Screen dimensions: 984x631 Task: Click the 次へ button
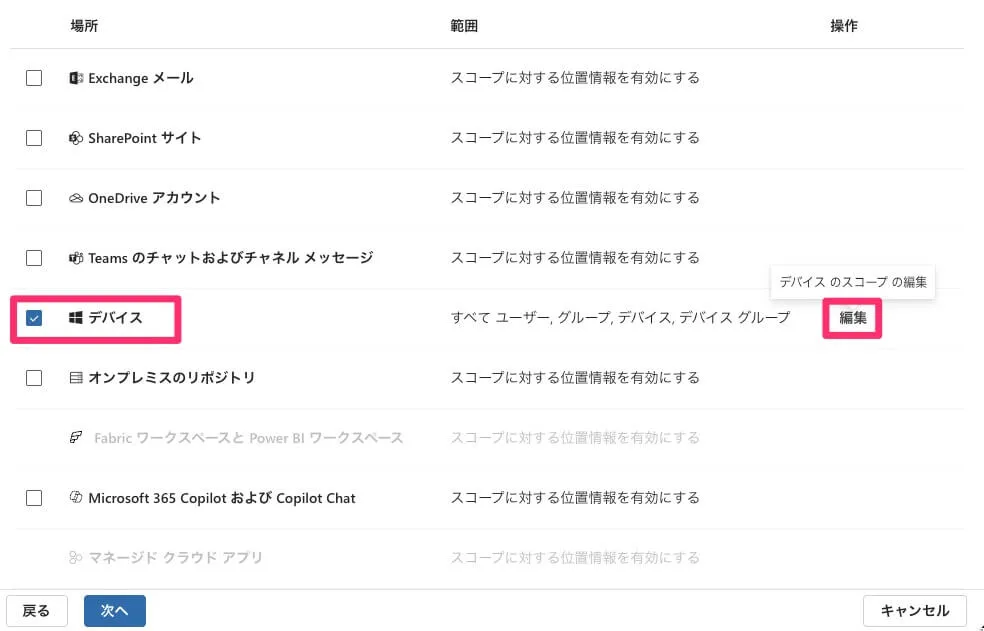(115, 611)
